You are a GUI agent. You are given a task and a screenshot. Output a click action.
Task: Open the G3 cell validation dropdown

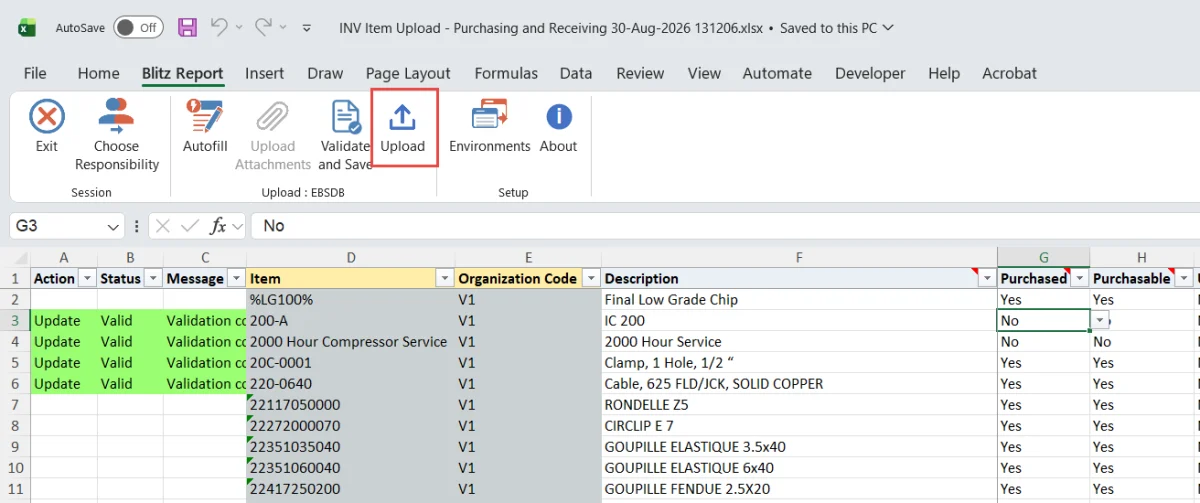coord(1100,320)
